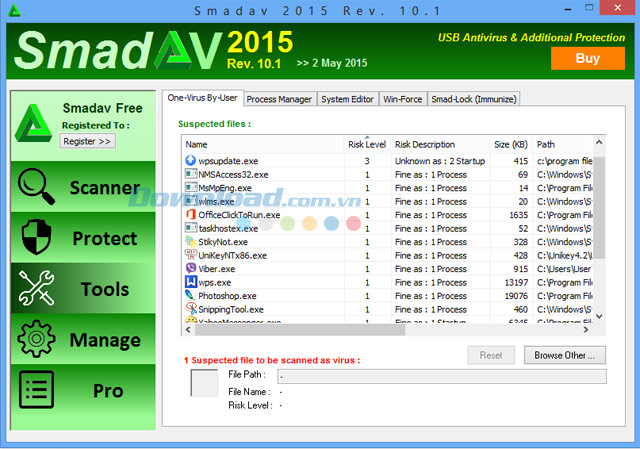Click the Scanner magnifying glass icon
The width and height of the screenshot is (640, 449).
(36, 187)
